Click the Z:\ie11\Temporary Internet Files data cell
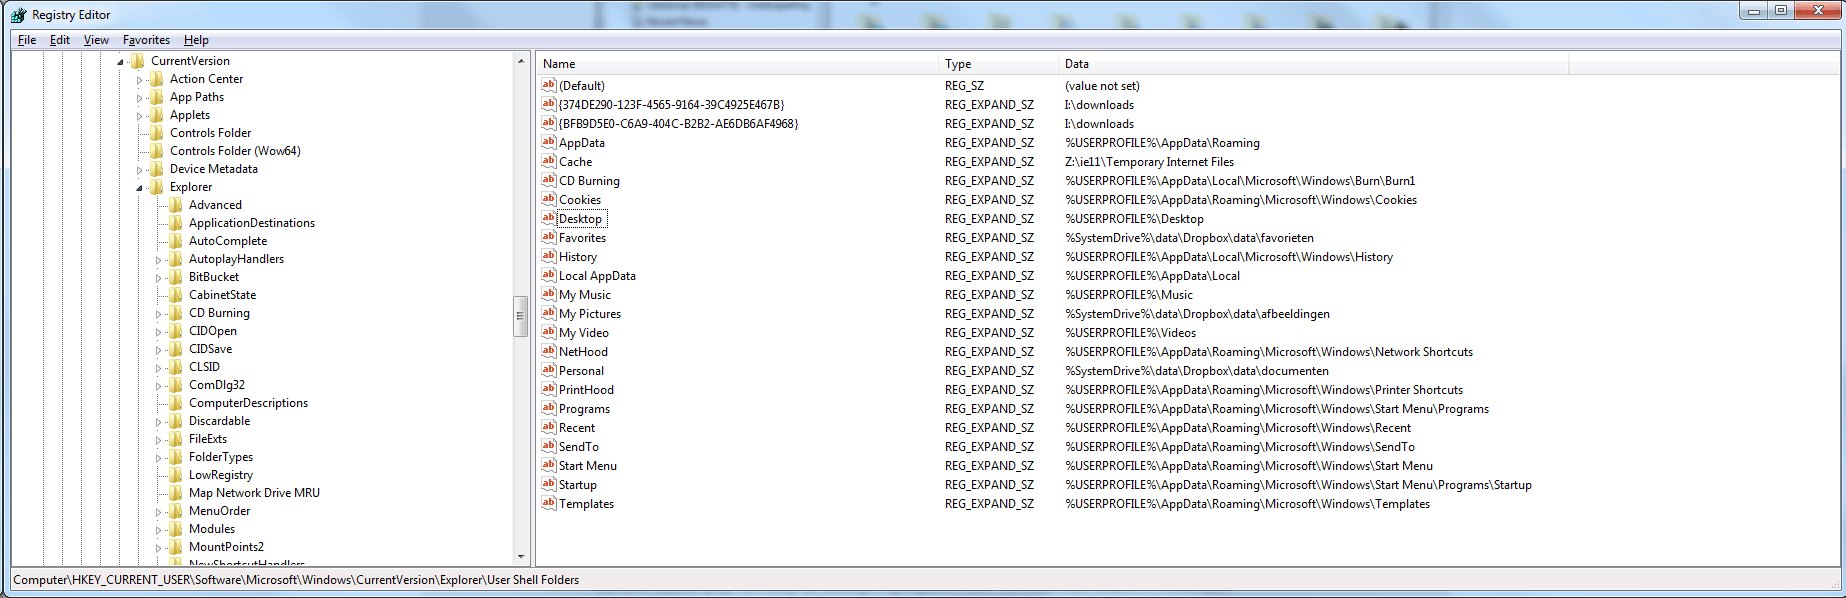 pos(1149,162)
